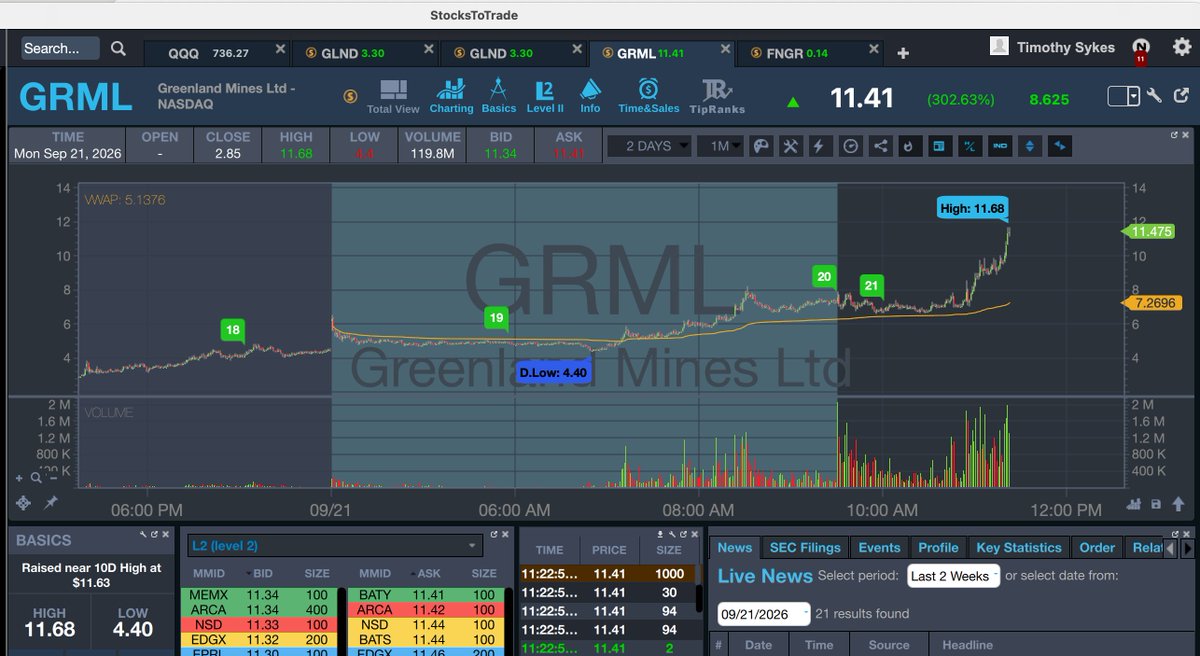Viewport: 1200px width, 656px height.
Task: Click the Time&Sales panel download icon
Action: click(x=661, y=536)
